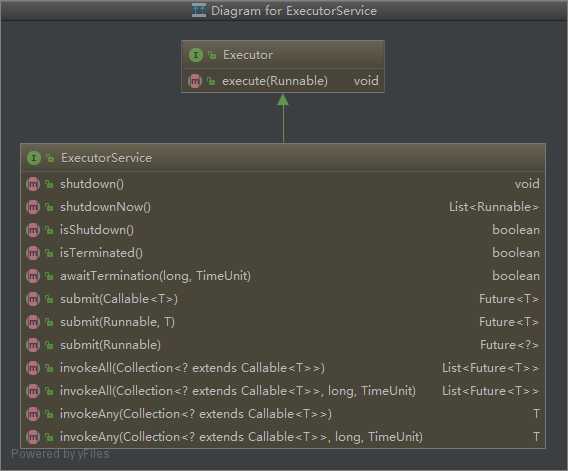Select the ExecutorService interface name
Viewport: 568px width, 471px height.
pos(106,158)
